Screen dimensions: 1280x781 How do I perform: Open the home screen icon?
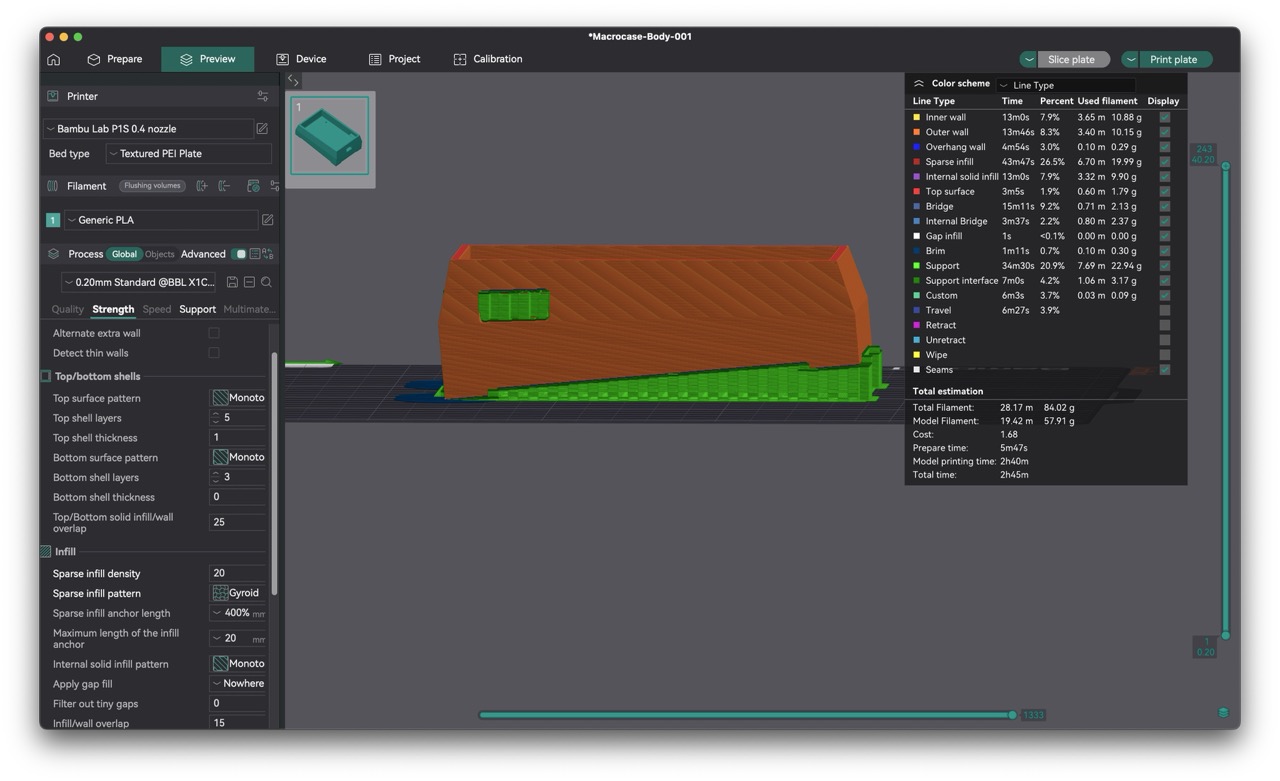[x=54, y=60]
